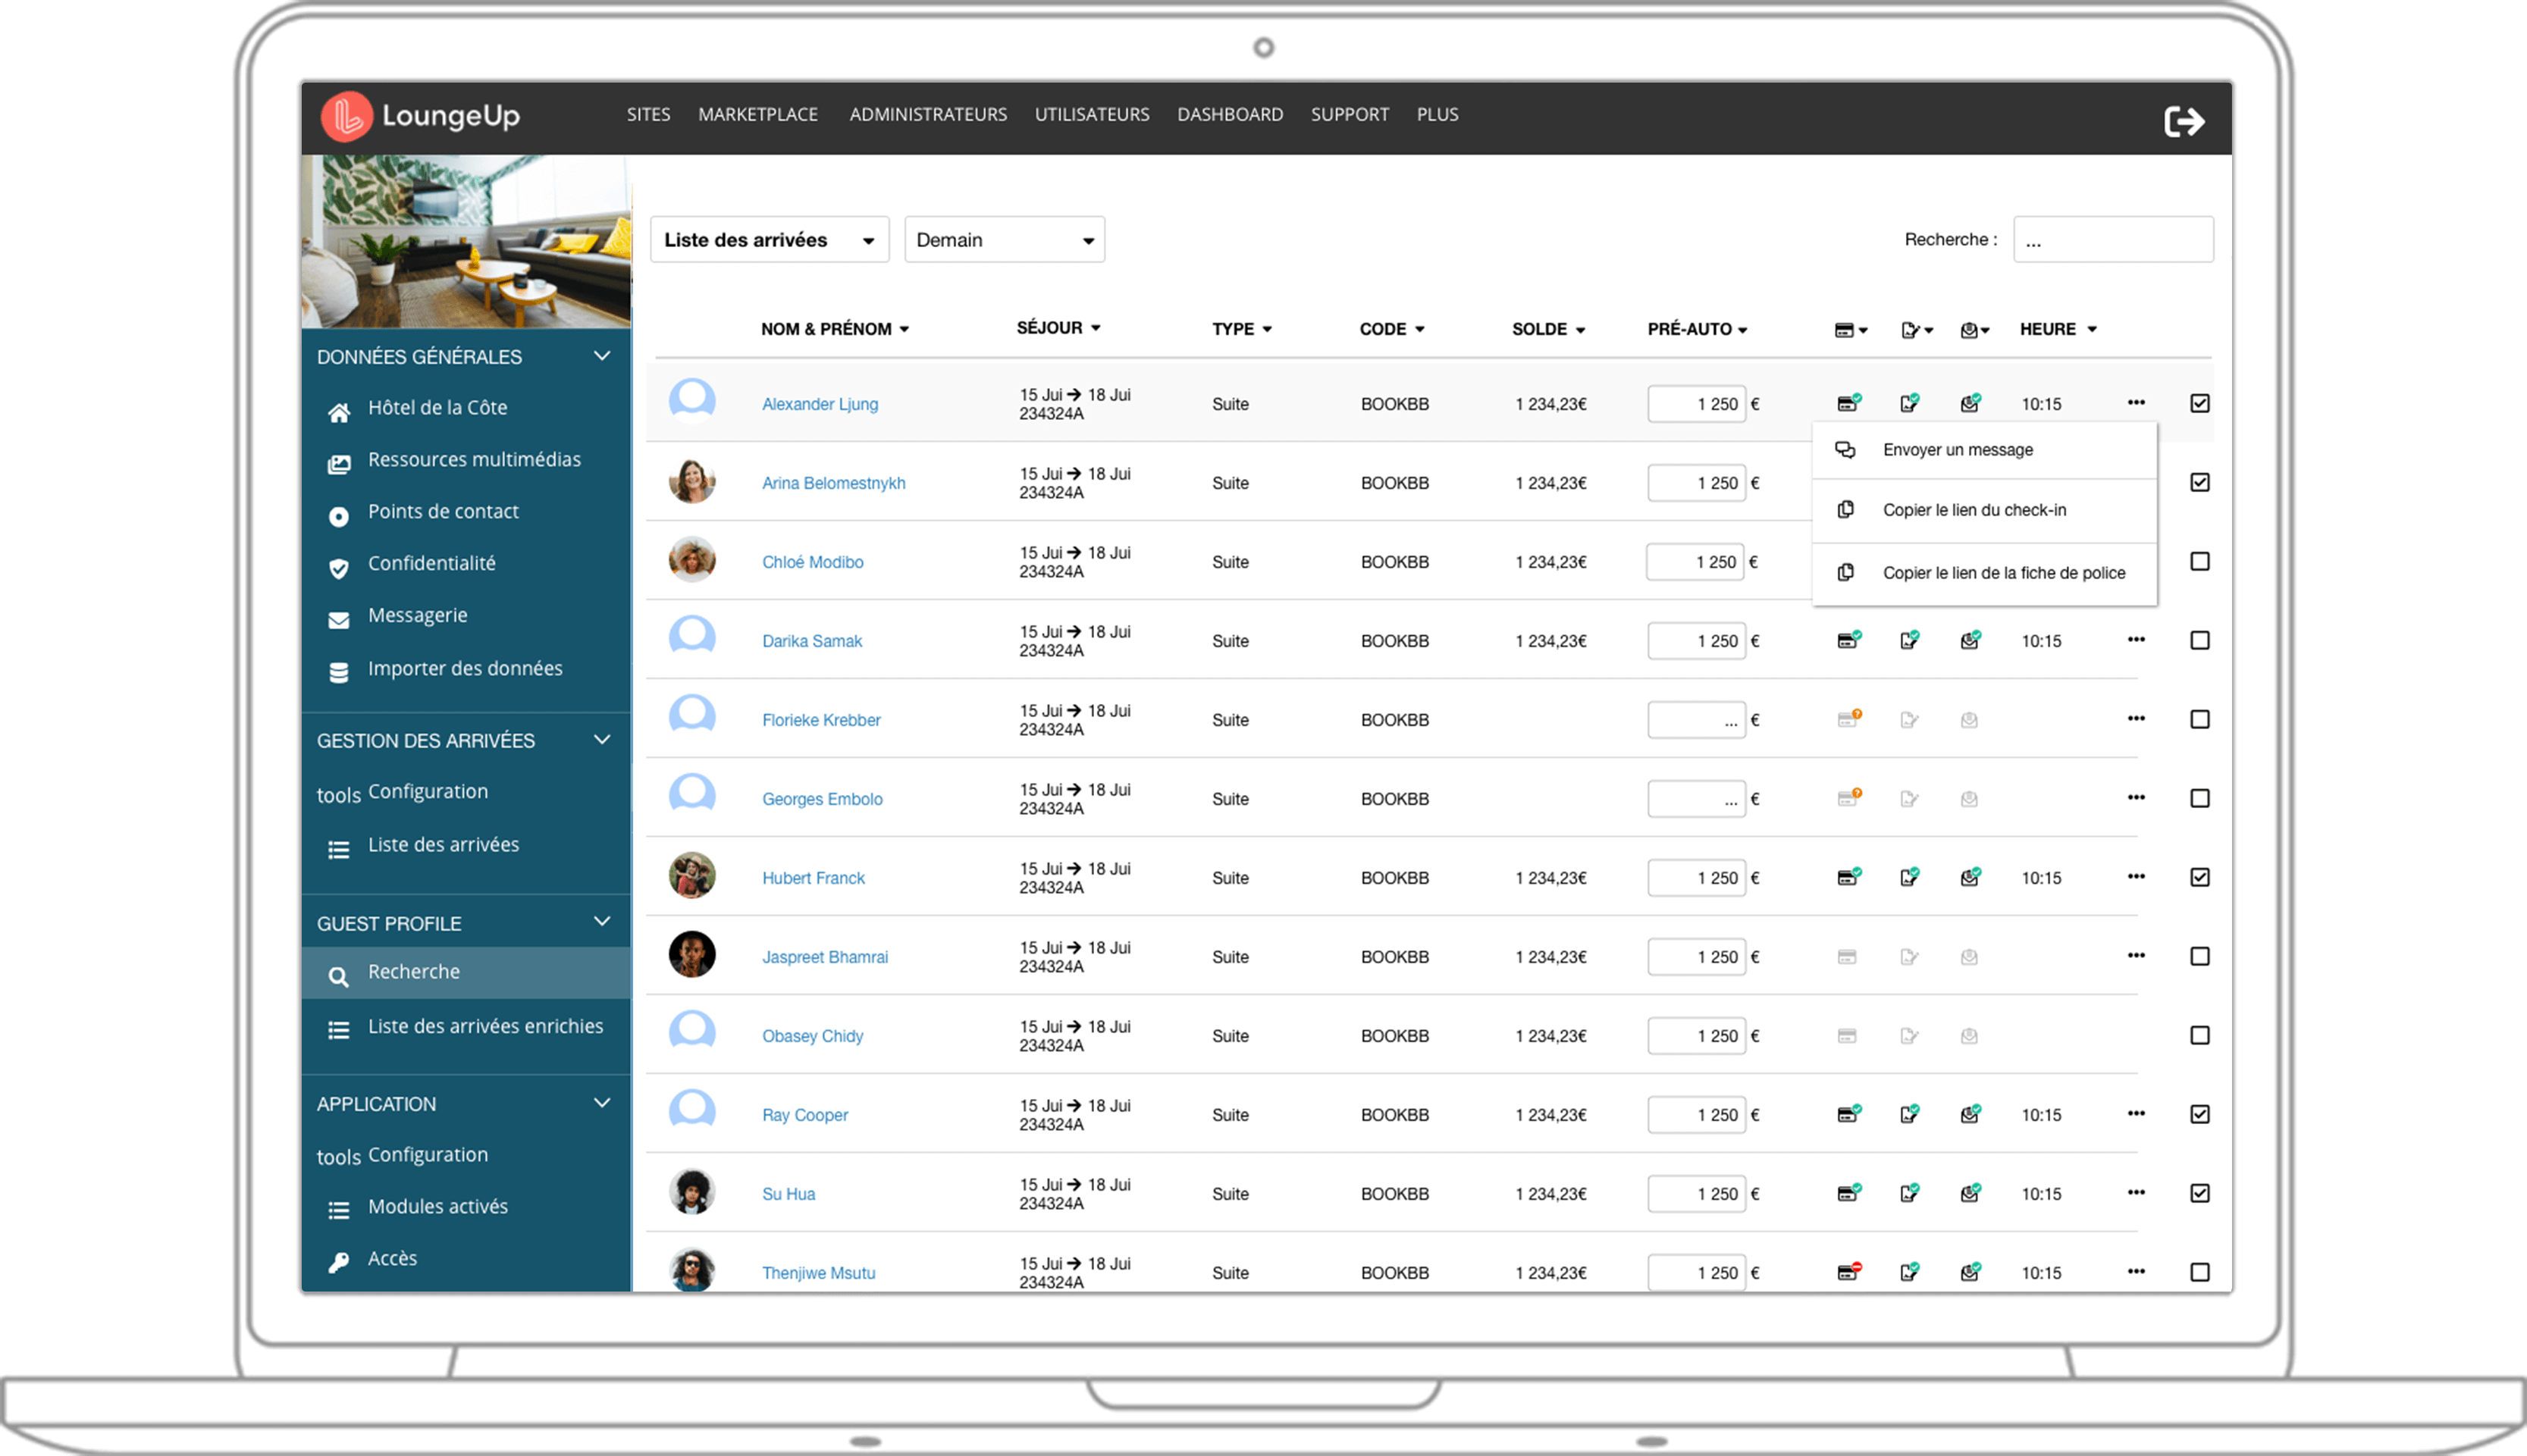
Task: Click the police form icon for Ray Cooper
Action: tap(1969, 1114)
